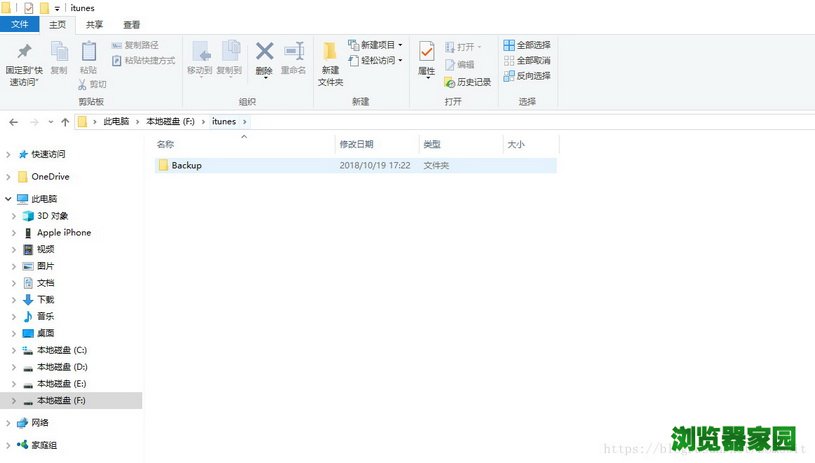
Task: Open History (历史记录) in the ribbon
Action: [x=467, y=82]
